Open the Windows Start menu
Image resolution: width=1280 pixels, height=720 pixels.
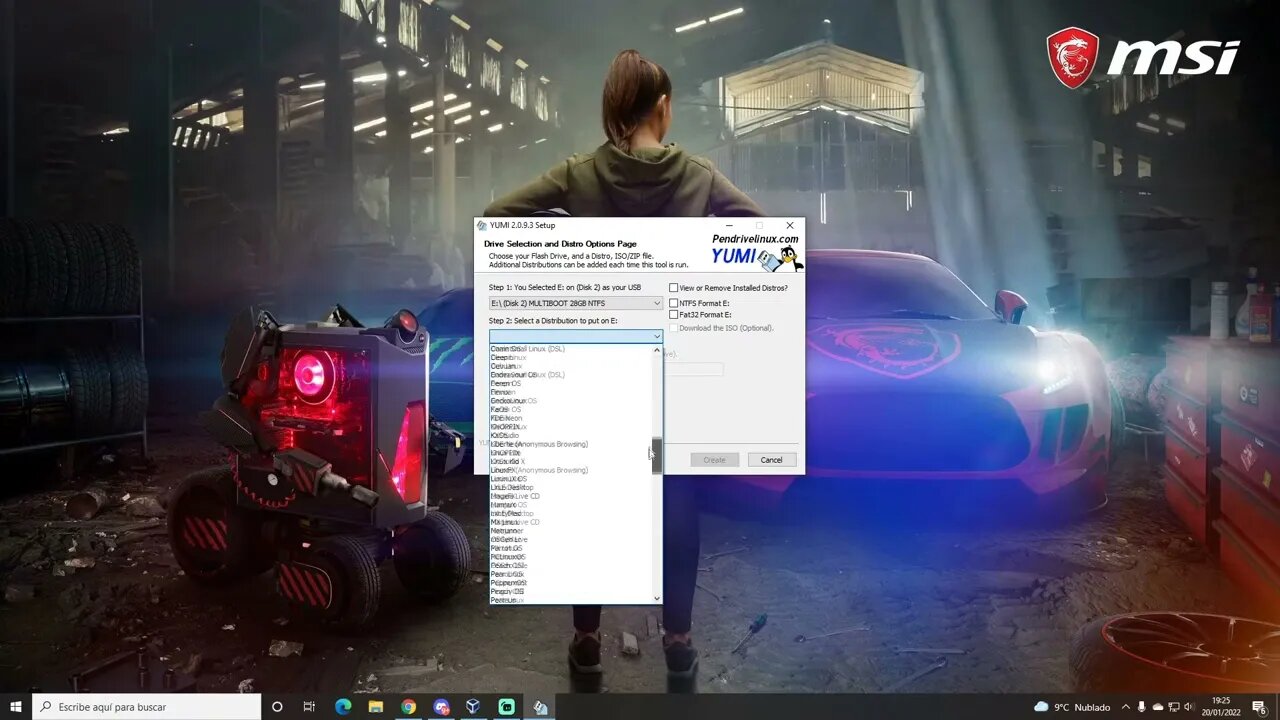16,707
